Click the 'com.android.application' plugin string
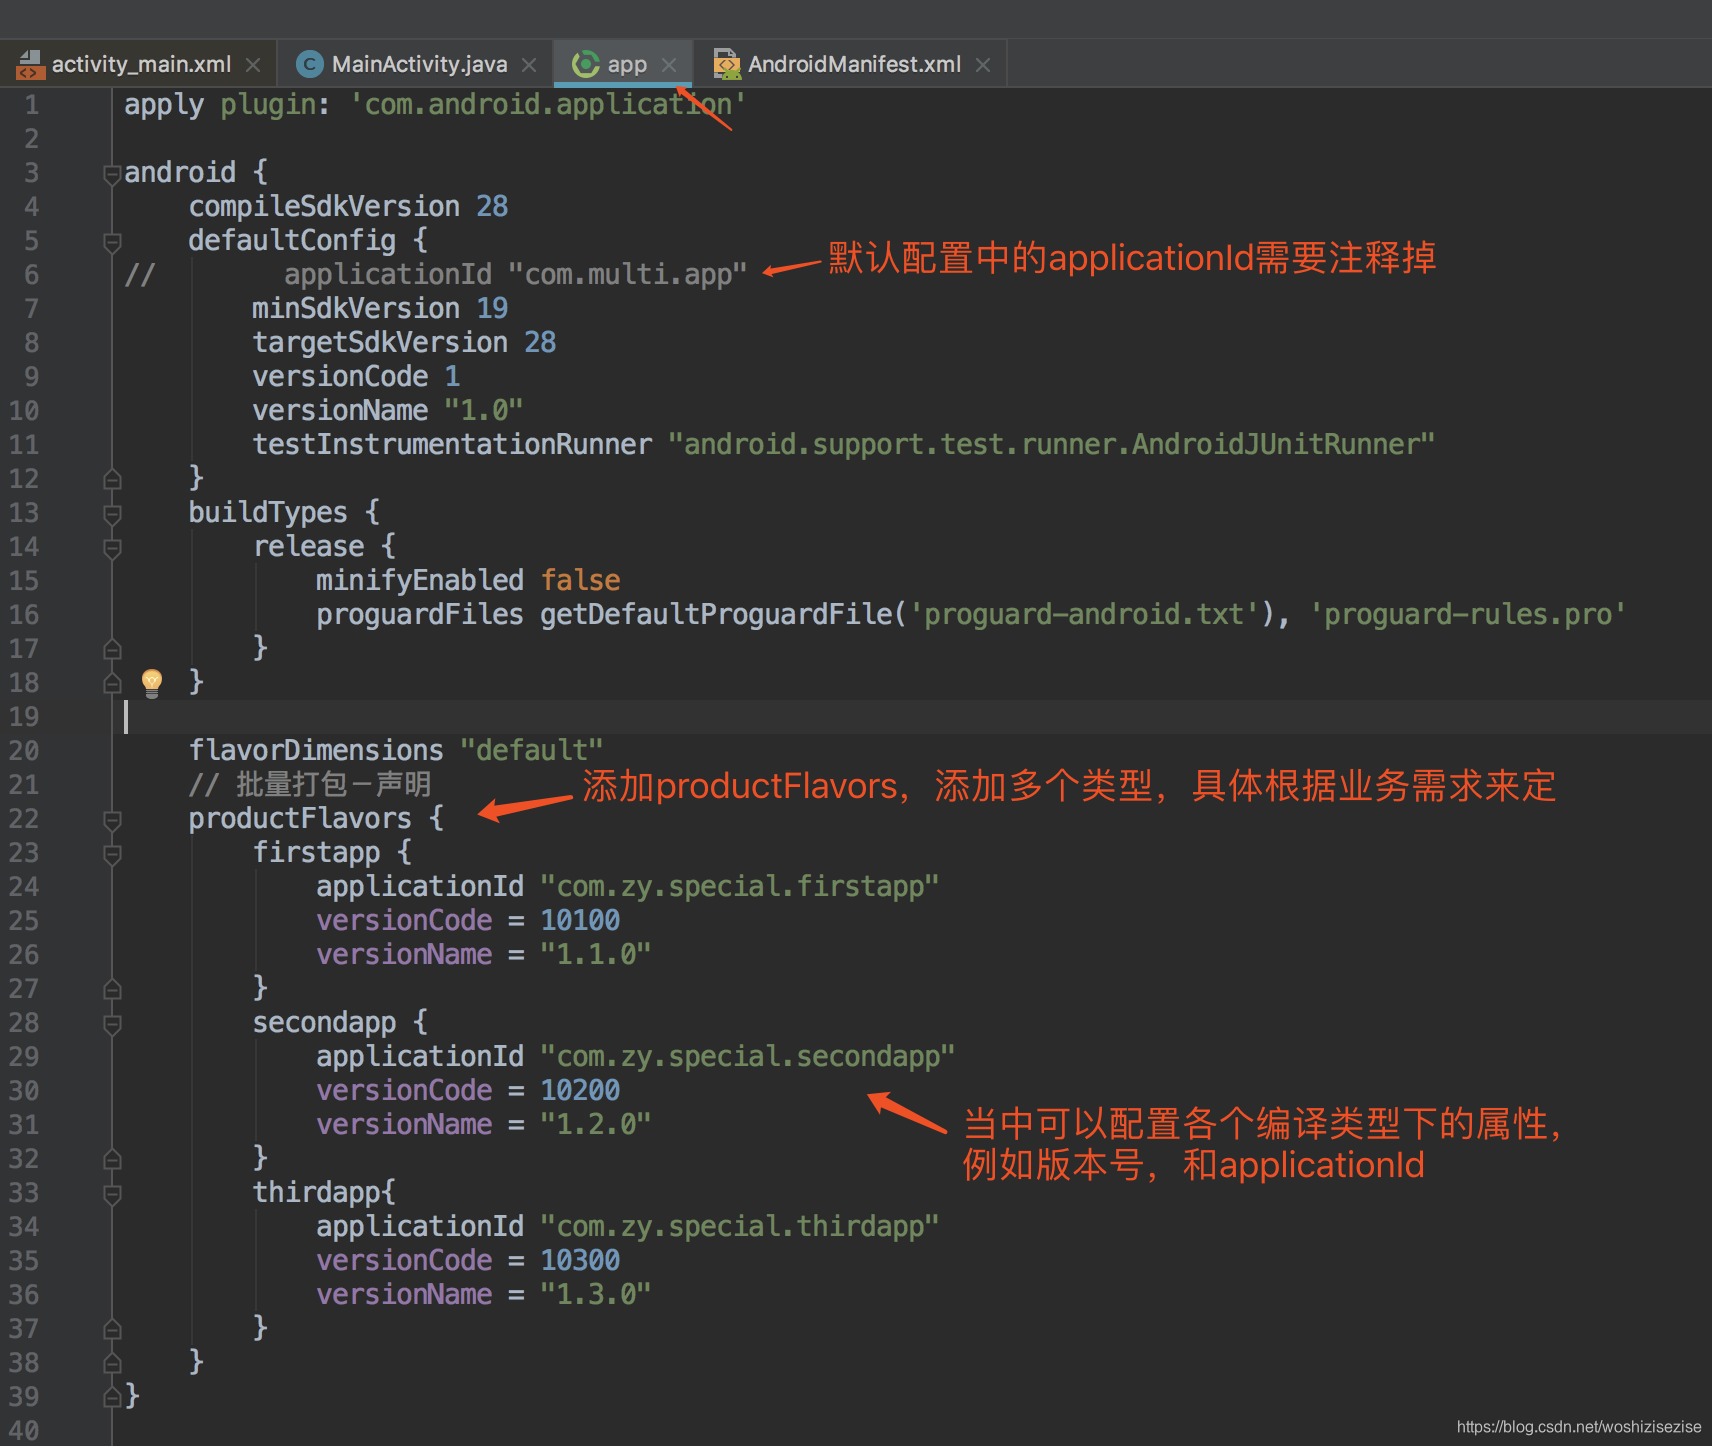The height and width of the screenshot is (1446, 1712). pos(547,104)
